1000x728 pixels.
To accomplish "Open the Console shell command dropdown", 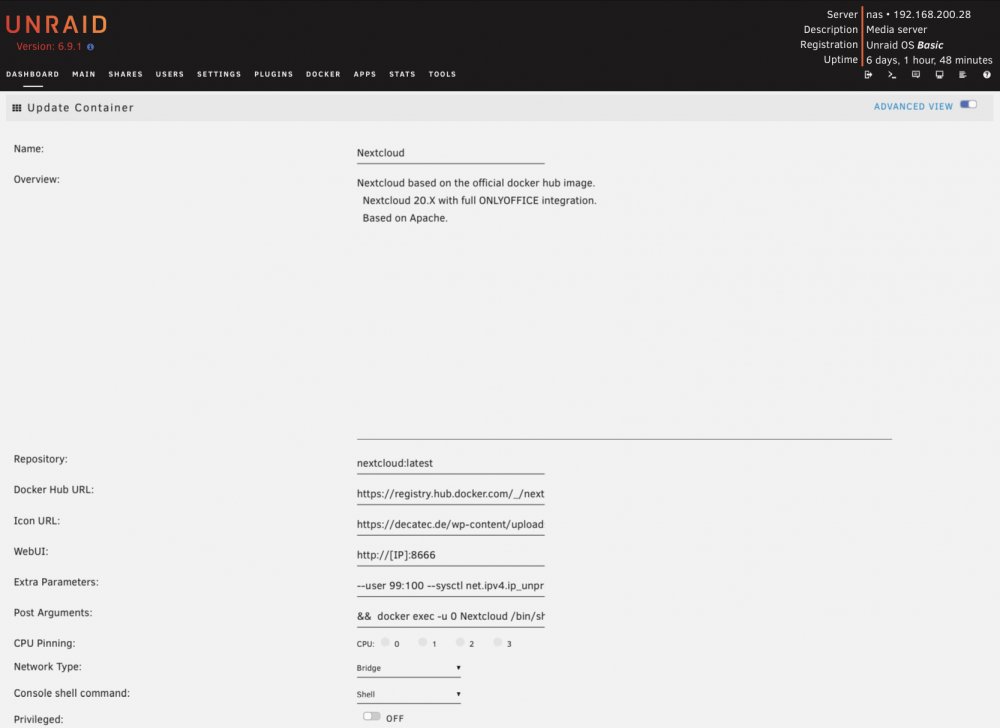I will click(408, 694).
